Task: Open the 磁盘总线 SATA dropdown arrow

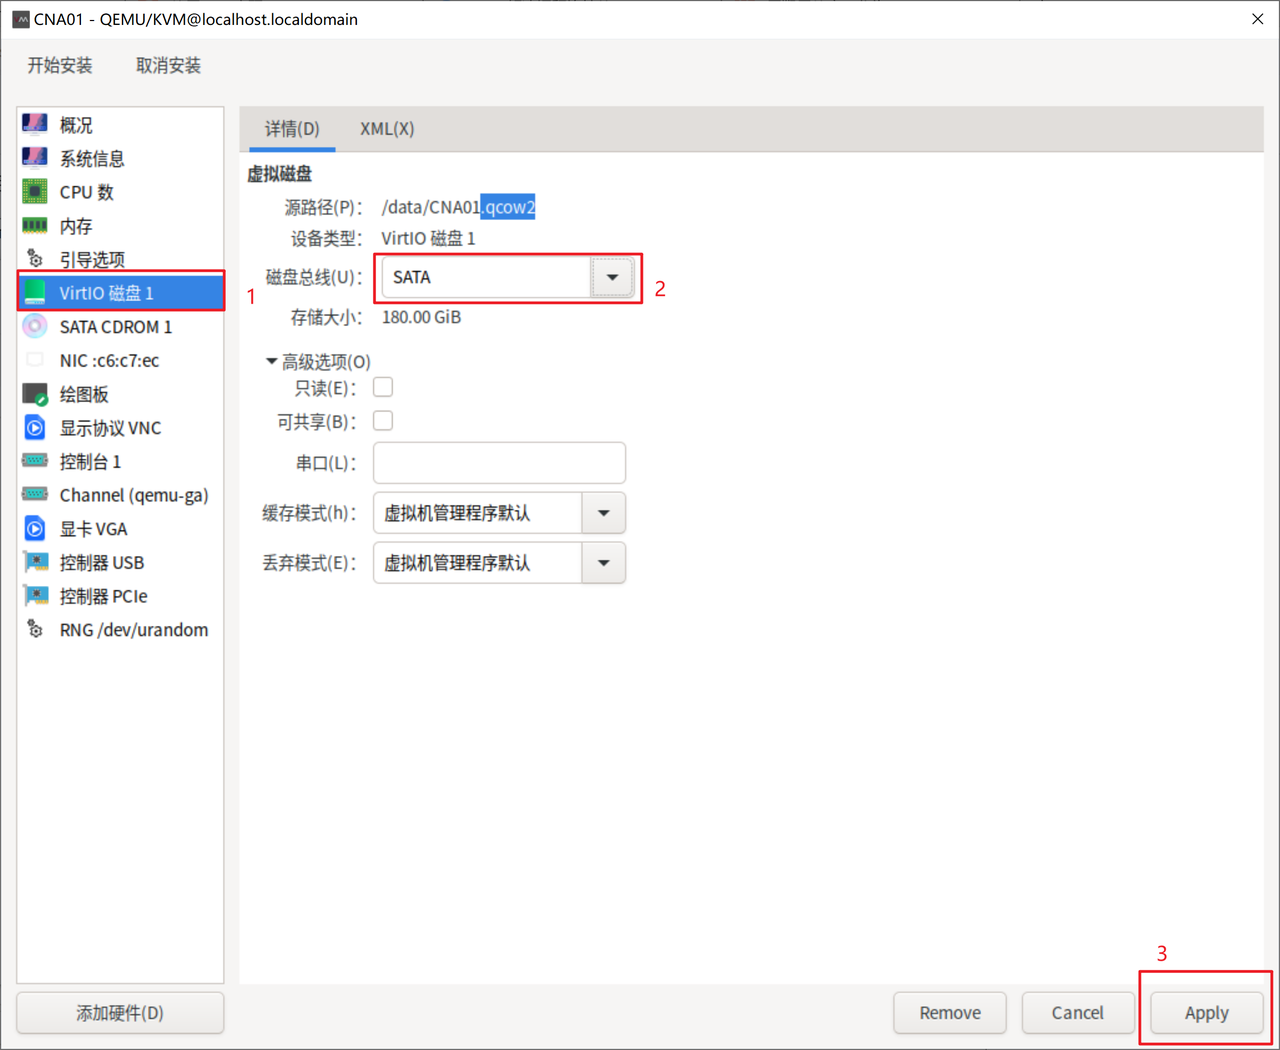Action: click(612, 278)
